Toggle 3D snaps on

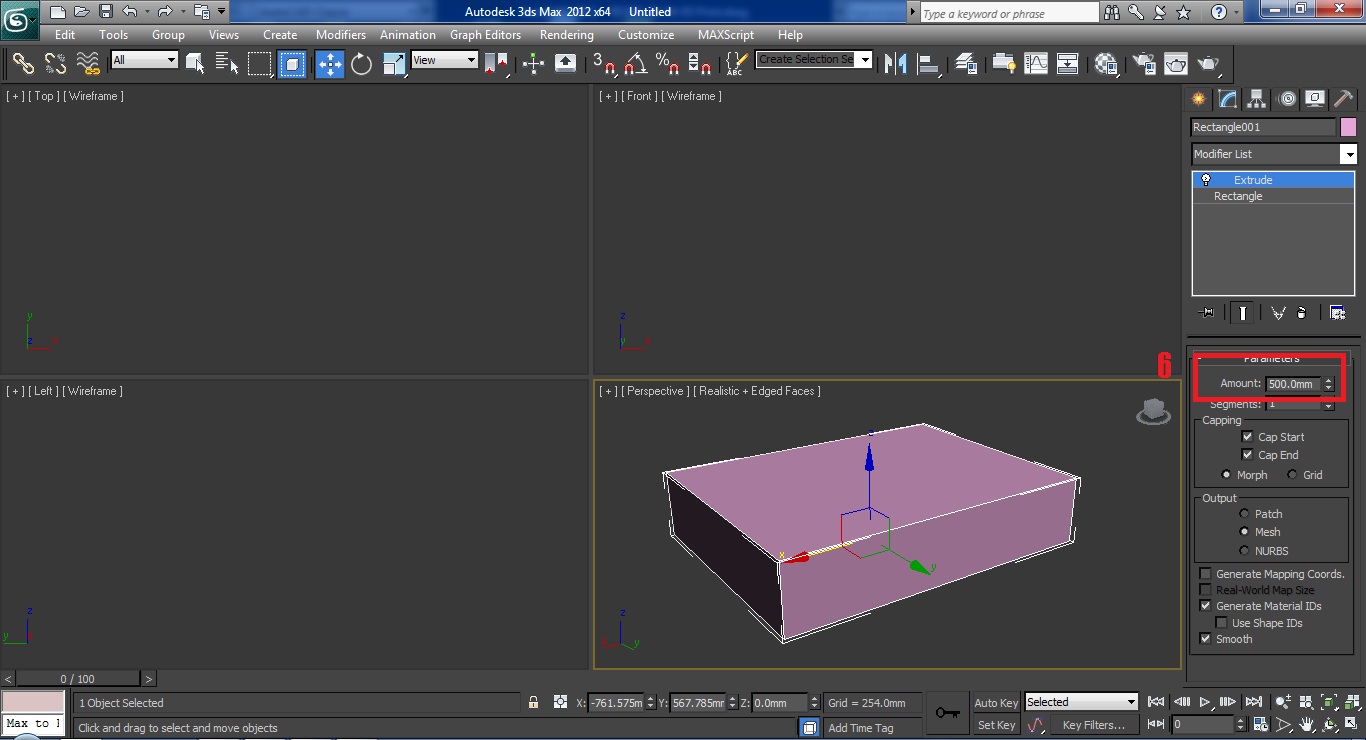tap(605, 63)
